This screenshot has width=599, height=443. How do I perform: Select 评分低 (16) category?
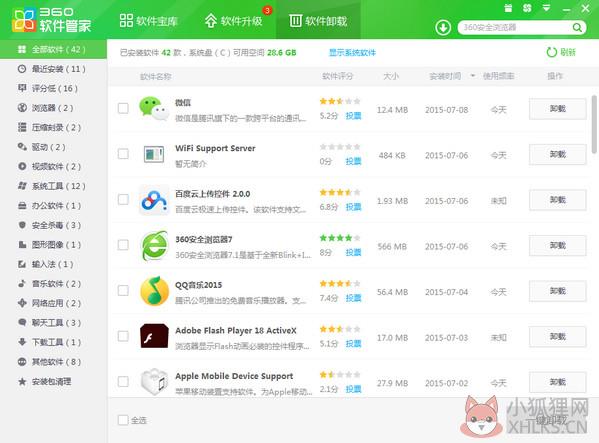pyautogui.click(x=53, y=88)
